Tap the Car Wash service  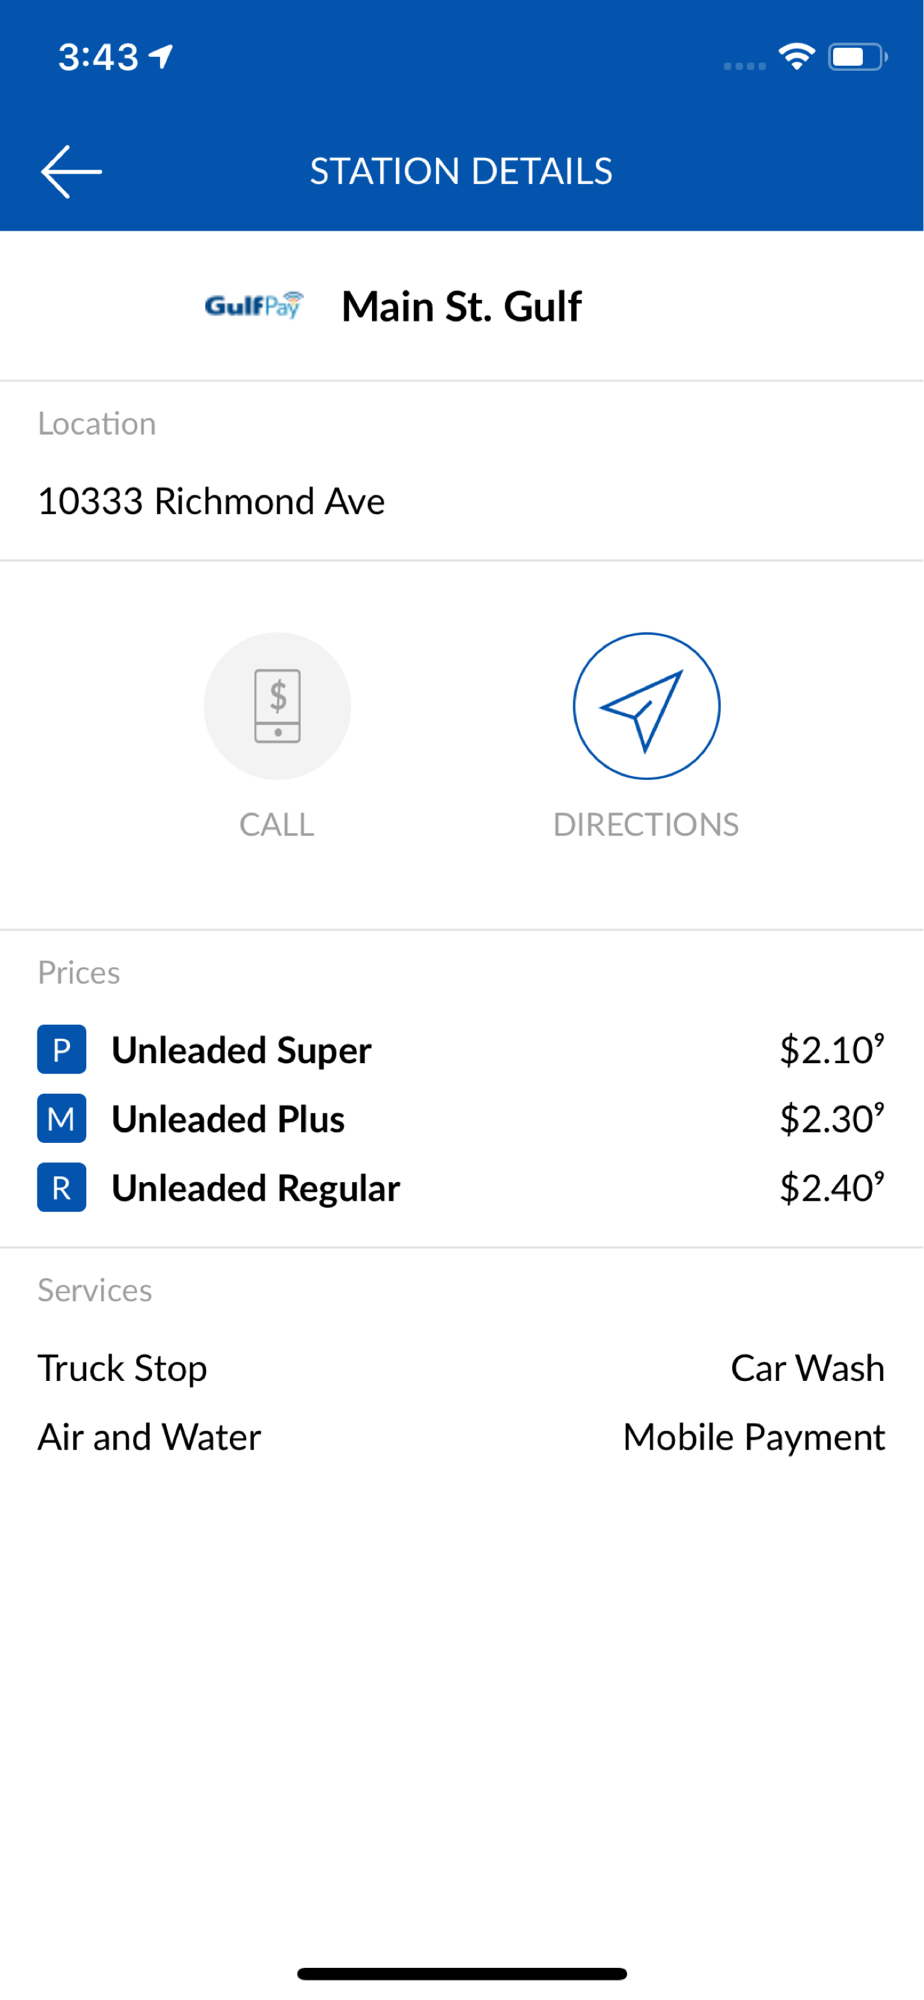[807, 1368]
